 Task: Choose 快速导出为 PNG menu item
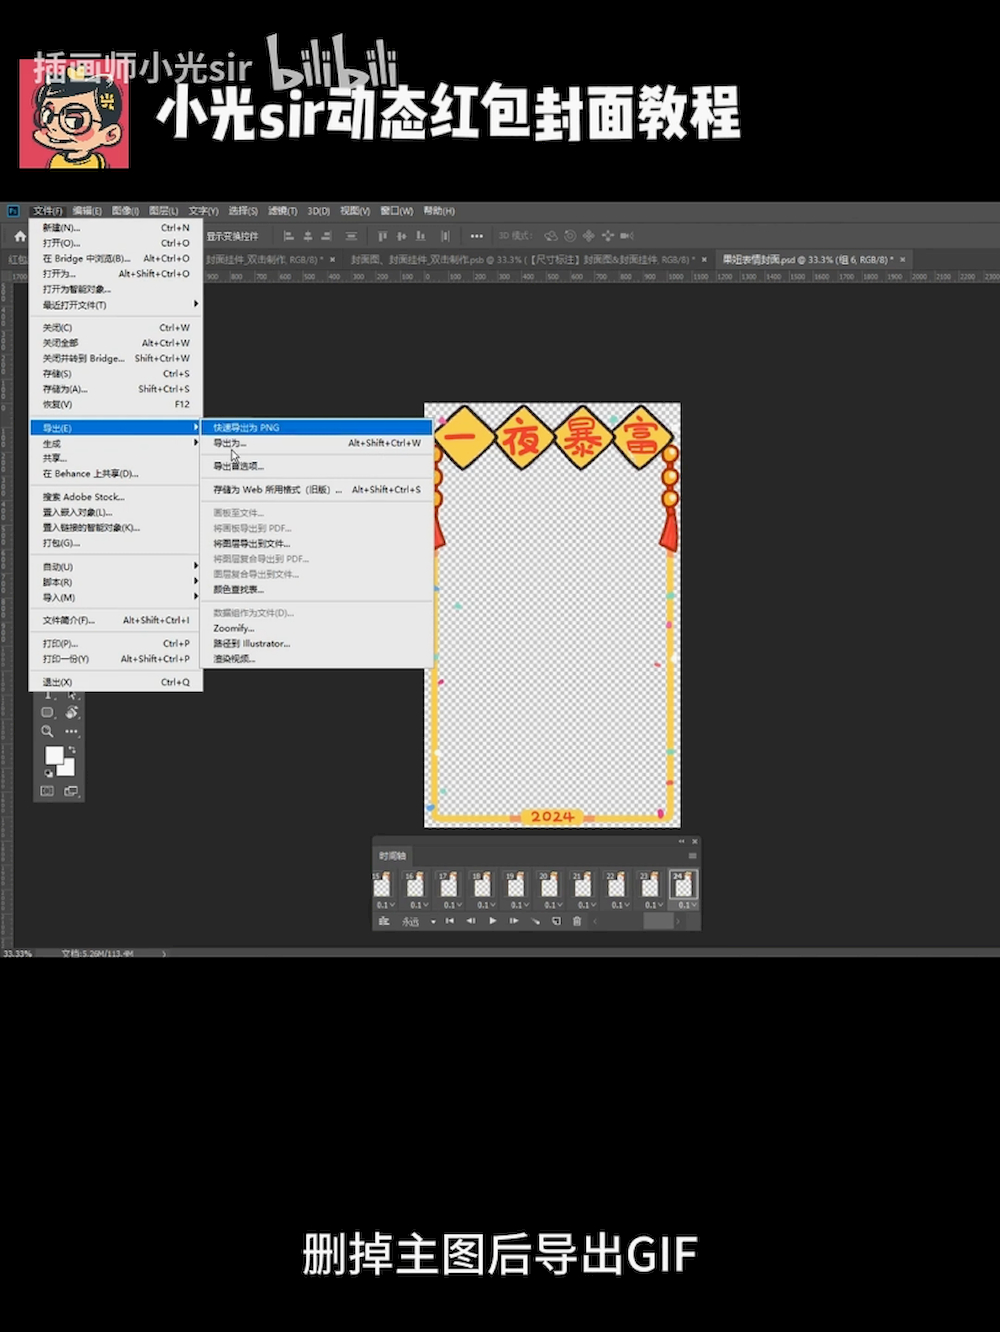click(246, 428)
